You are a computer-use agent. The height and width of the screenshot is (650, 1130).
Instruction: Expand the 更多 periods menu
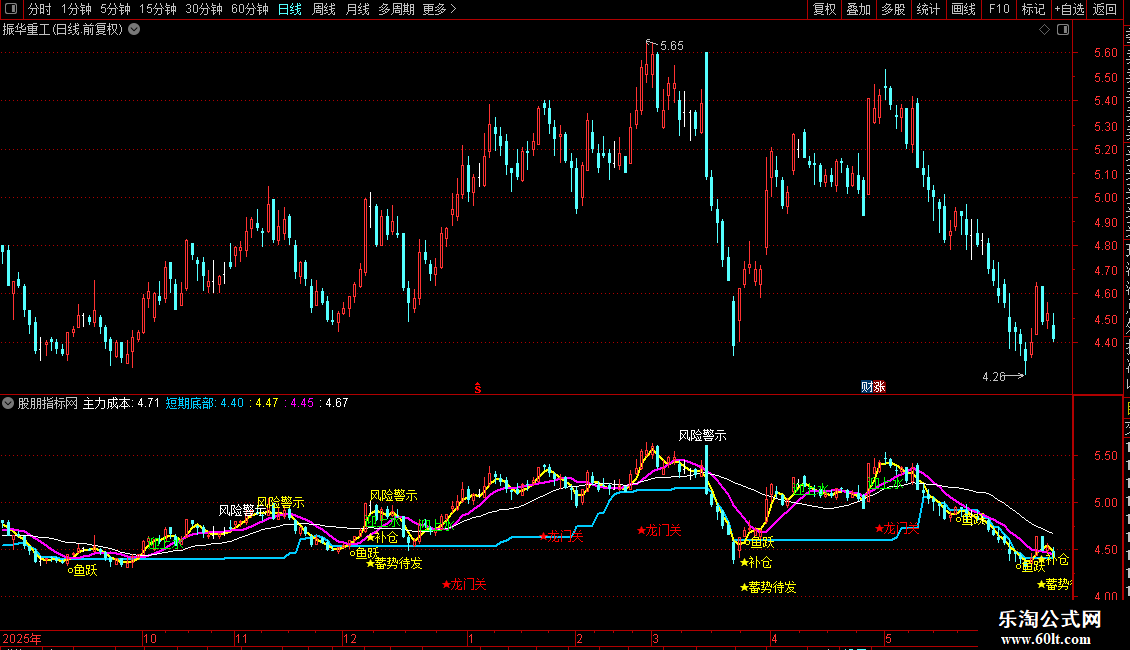pyautogui.click(x=439, y=9)
